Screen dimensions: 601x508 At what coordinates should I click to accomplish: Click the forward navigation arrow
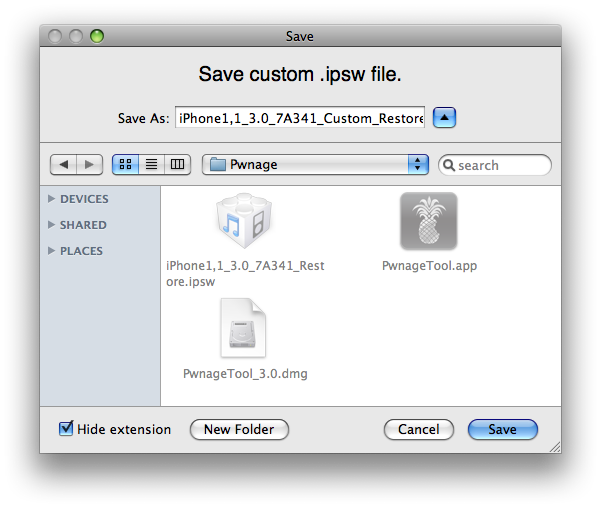[89, 165]
